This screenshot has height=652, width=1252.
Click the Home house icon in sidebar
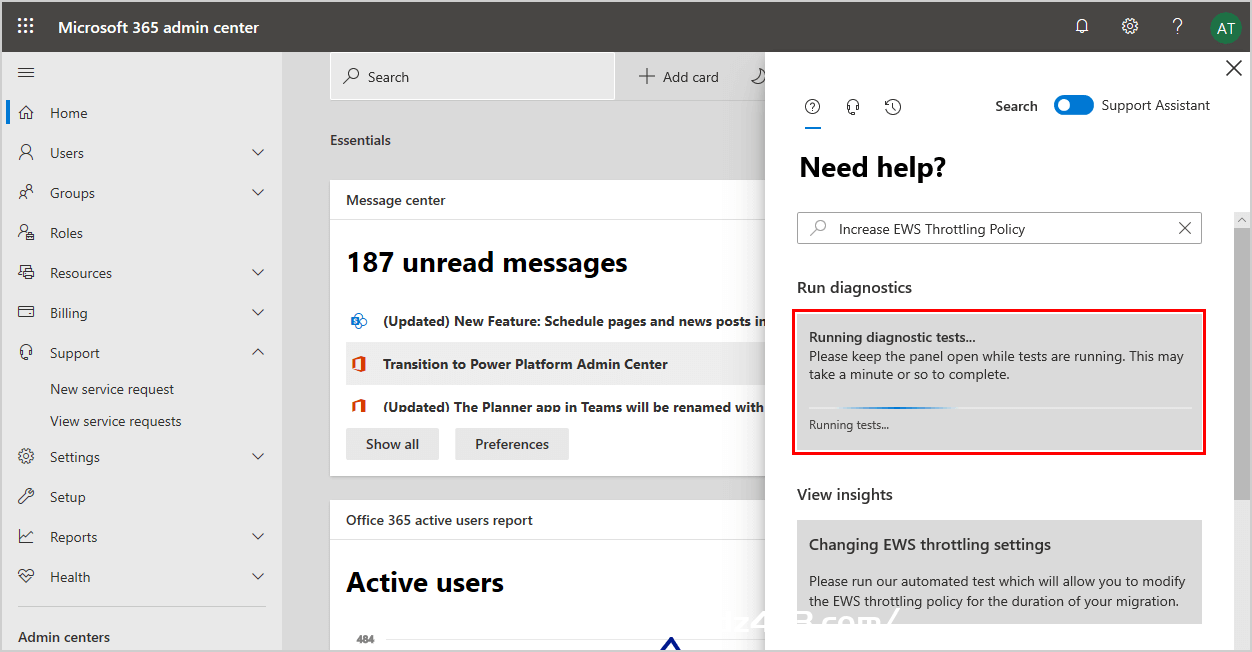click(x=27, y=113)
